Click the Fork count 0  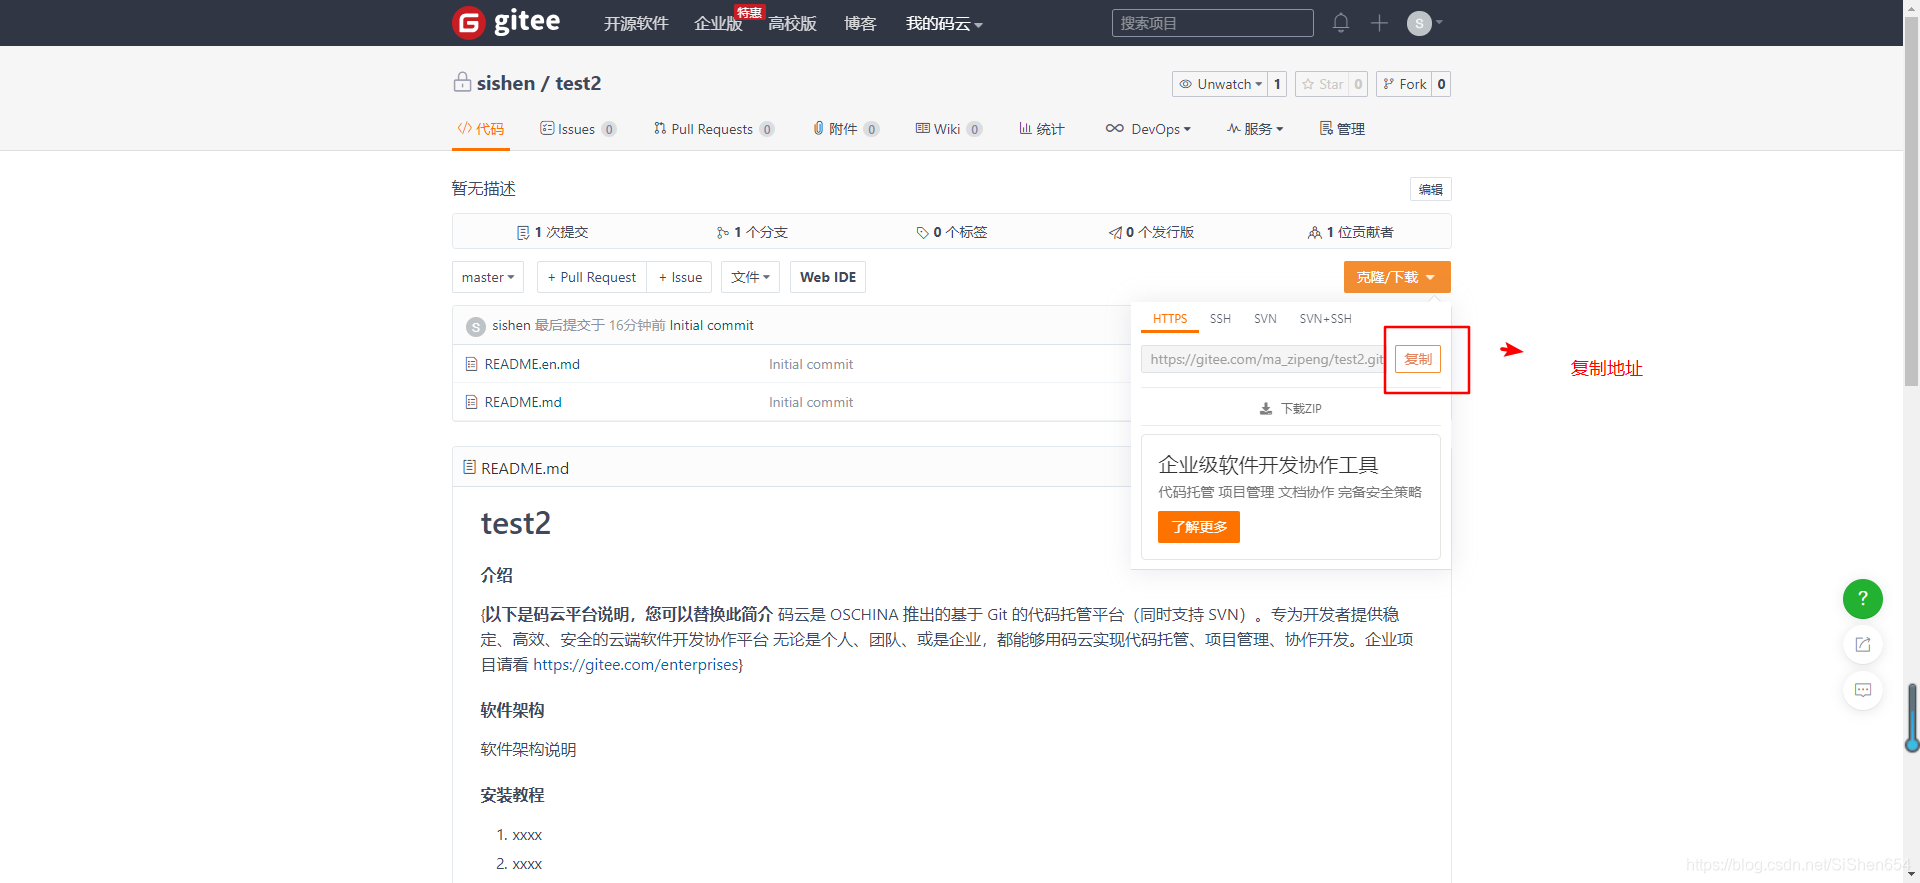pos(1441,84)
